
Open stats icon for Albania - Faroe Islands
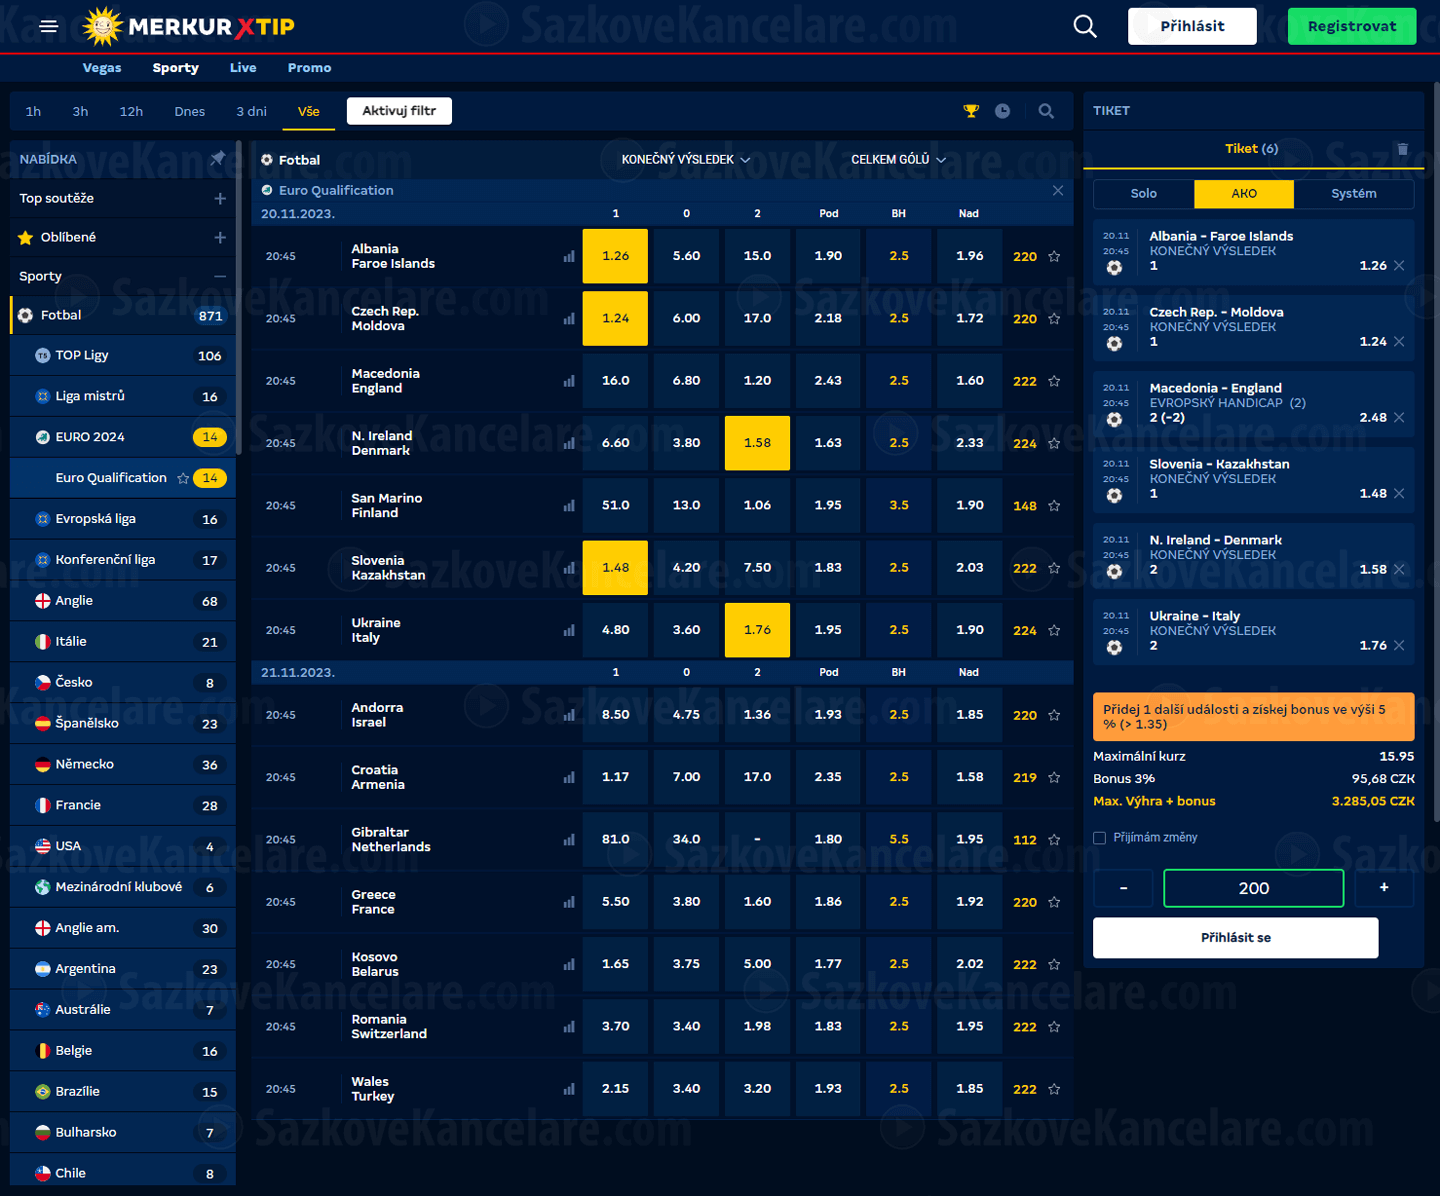[569, 256]
